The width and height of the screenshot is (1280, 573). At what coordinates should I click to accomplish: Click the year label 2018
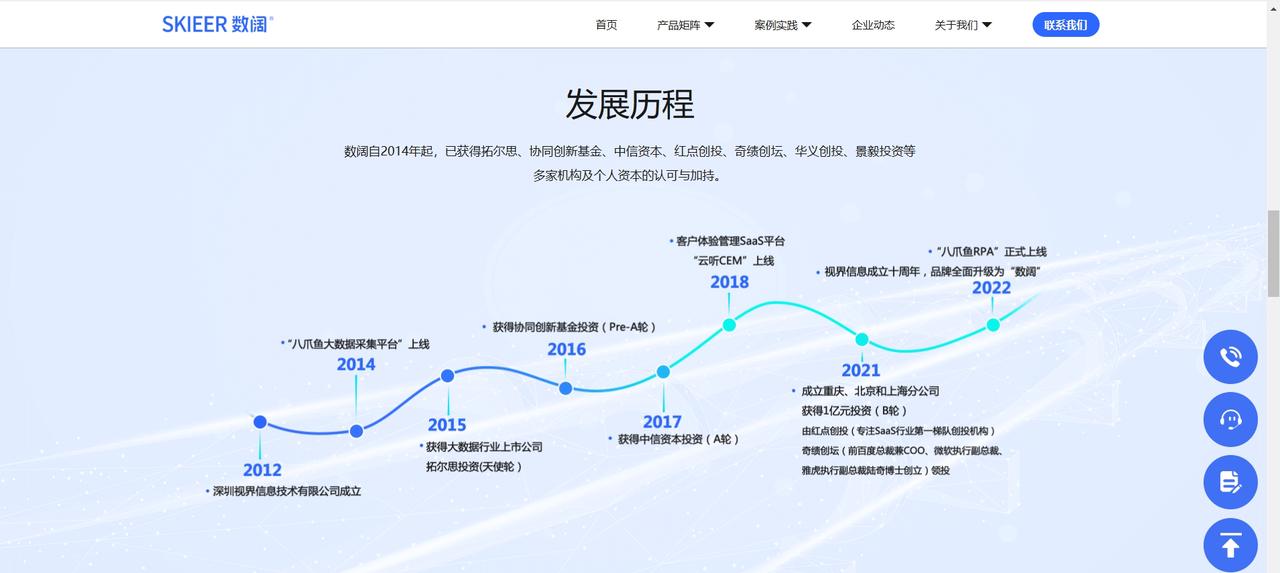(729, 282)
